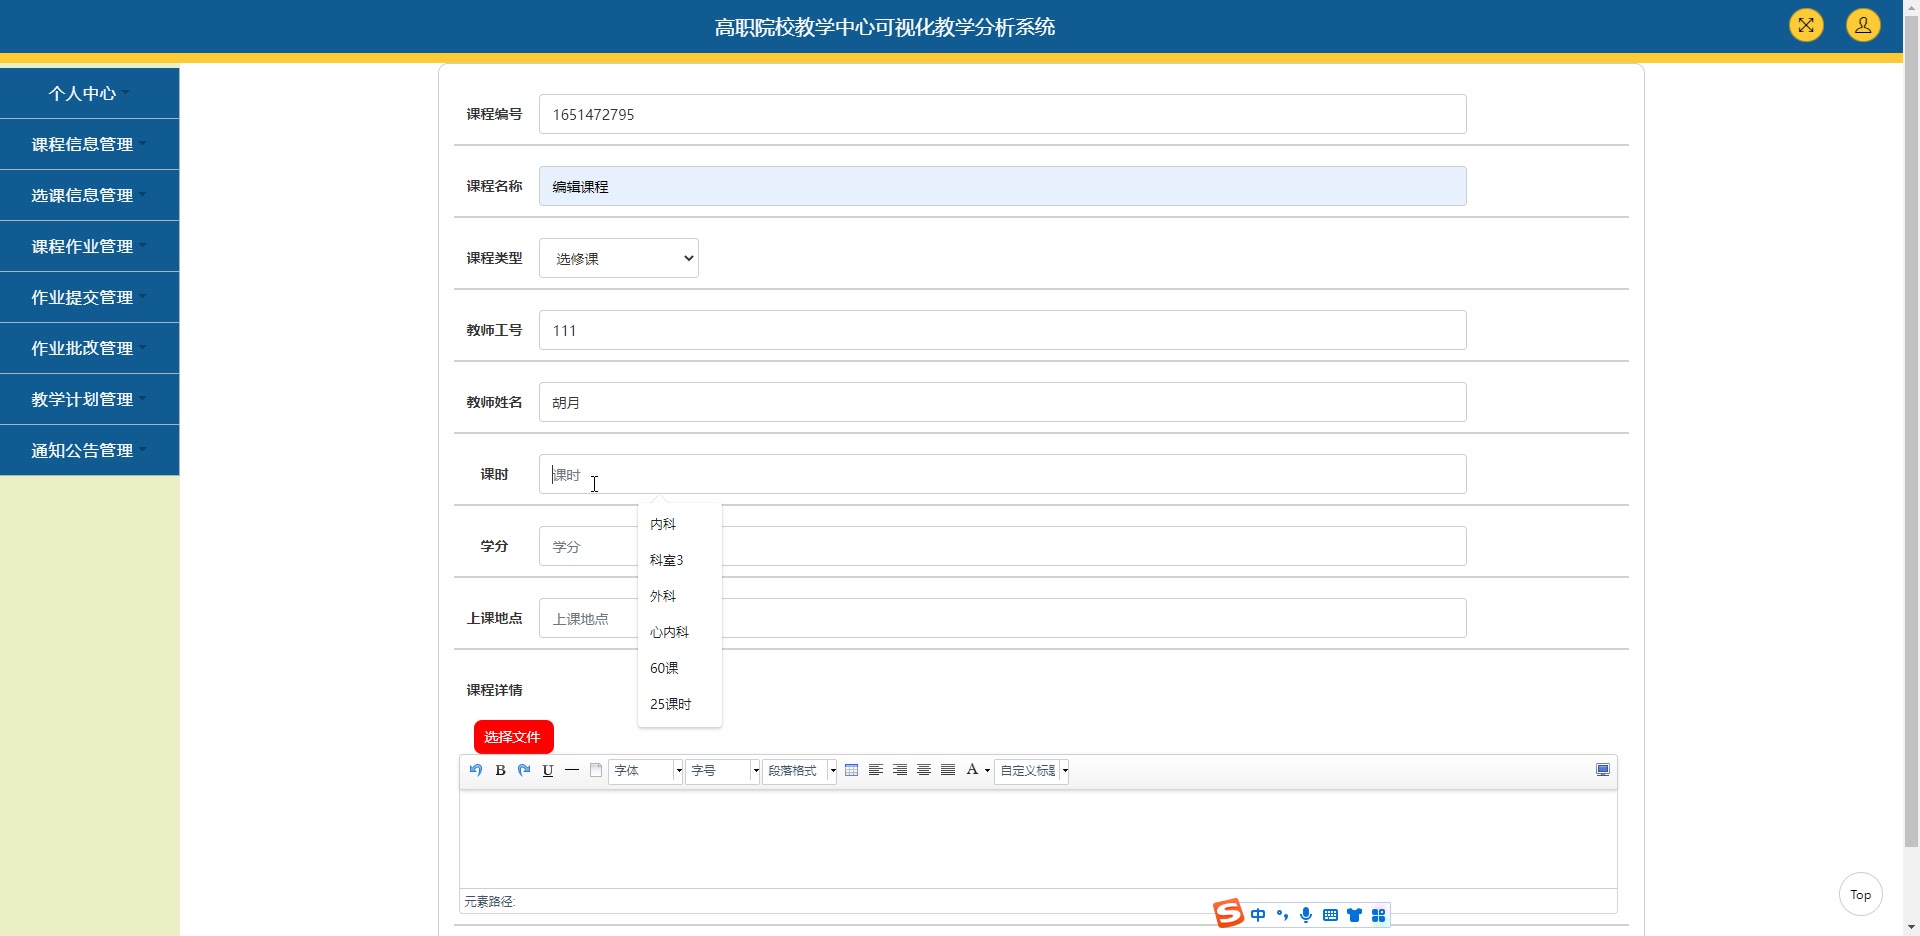Expand the 课程信息管理 sidebar menu
The image size is (1920, 936).
click(x=89, y=144)
